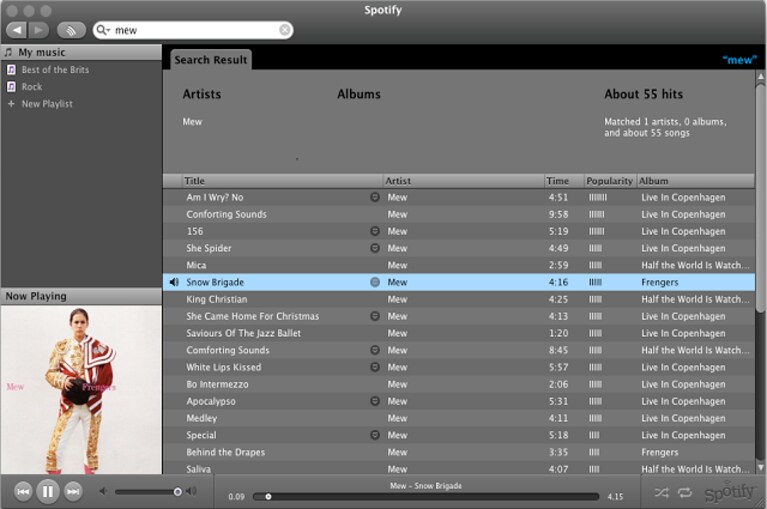Screen dimensions: 767x509
Task: Open Frengers album link on Snow Brigade row
Action: [x=659, y=282]
